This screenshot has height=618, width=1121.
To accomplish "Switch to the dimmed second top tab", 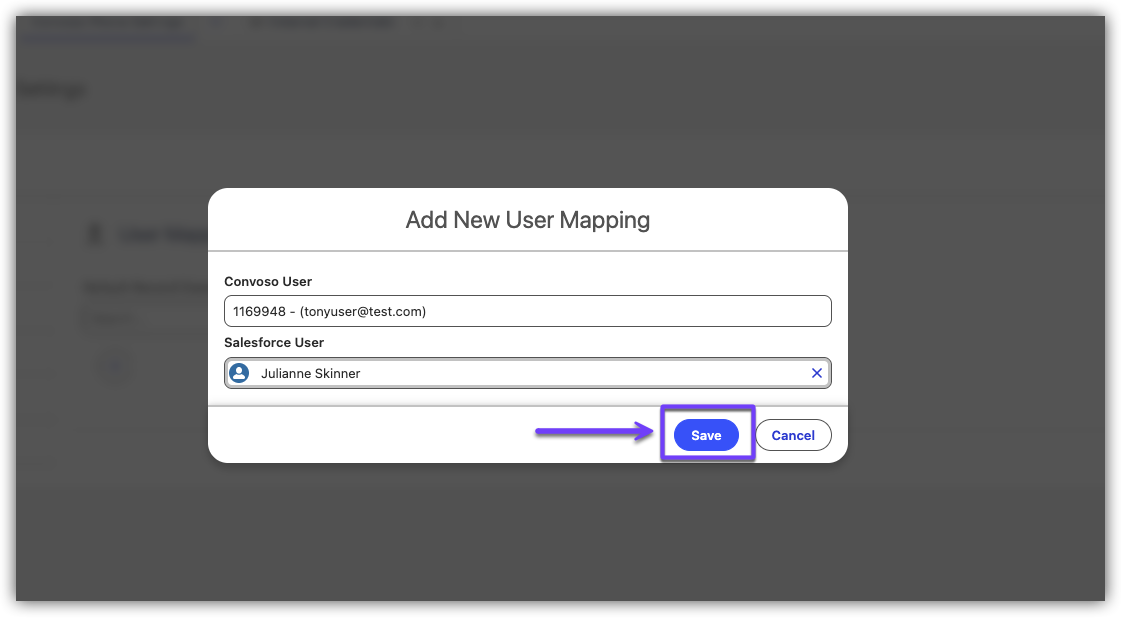I will pyautogui.click(x=320, y=23).
